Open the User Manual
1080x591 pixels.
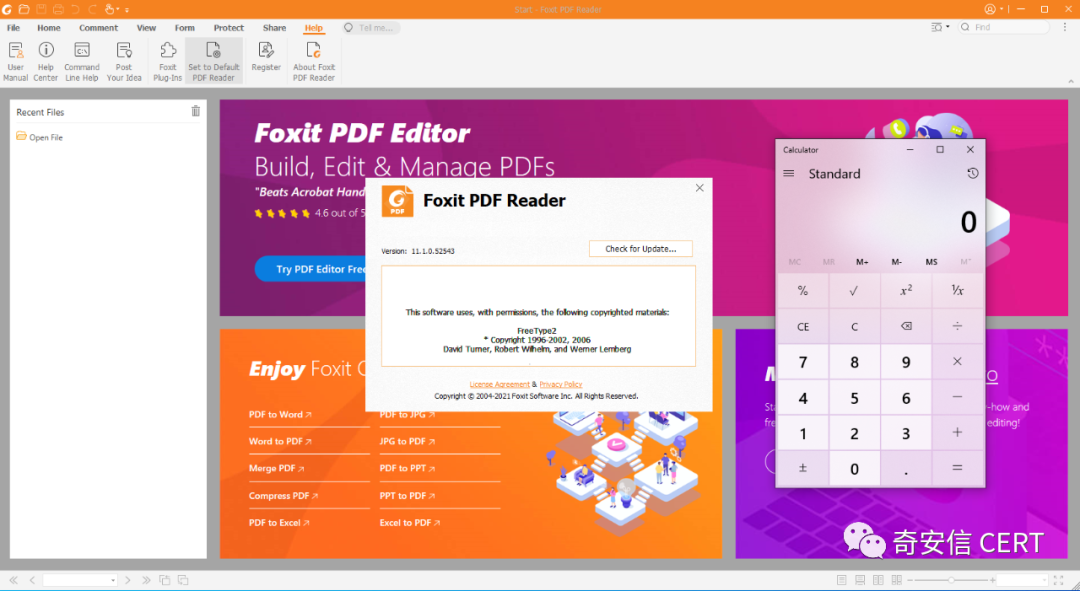point(15,60)
